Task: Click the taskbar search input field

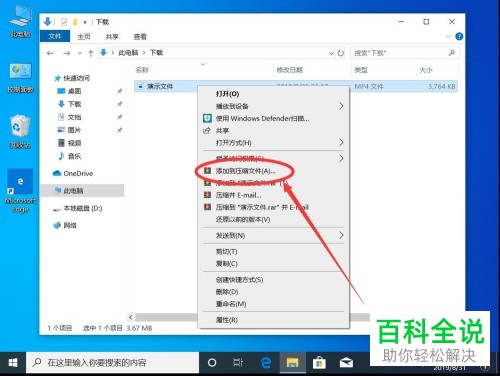Action: 113,363
